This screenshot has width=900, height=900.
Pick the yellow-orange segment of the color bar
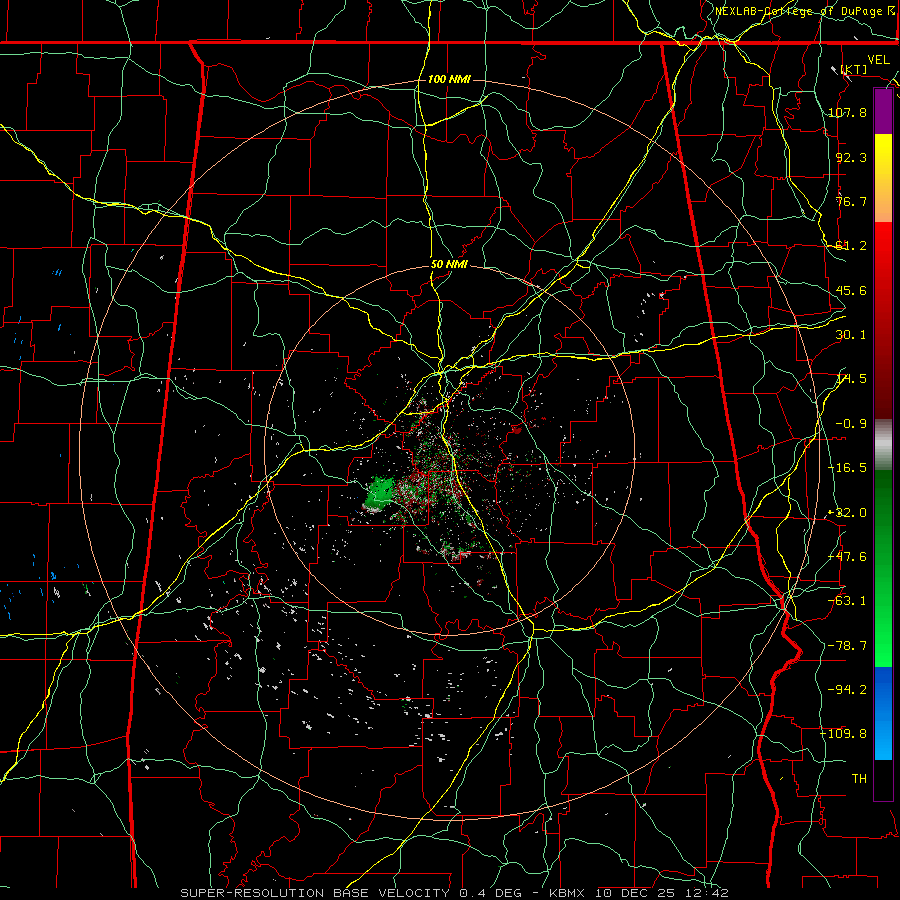tap(883, 178)
